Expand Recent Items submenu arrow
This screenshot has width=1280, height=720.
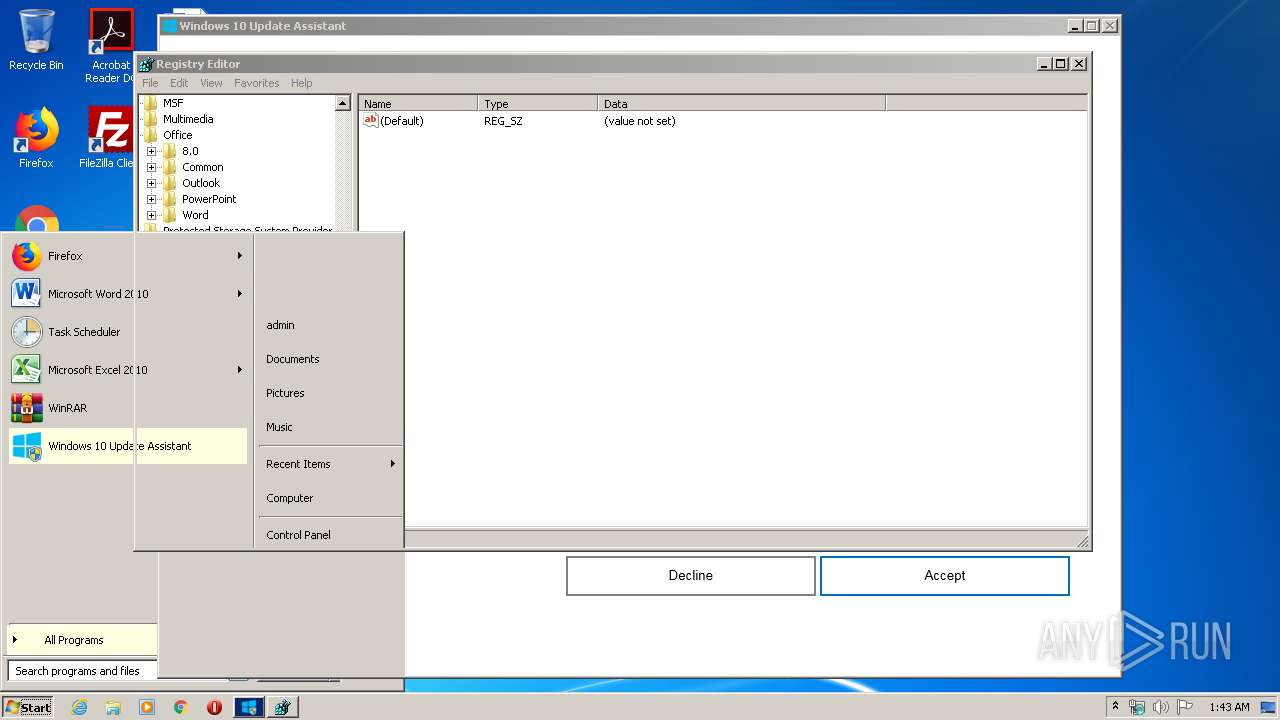point(393,464)
